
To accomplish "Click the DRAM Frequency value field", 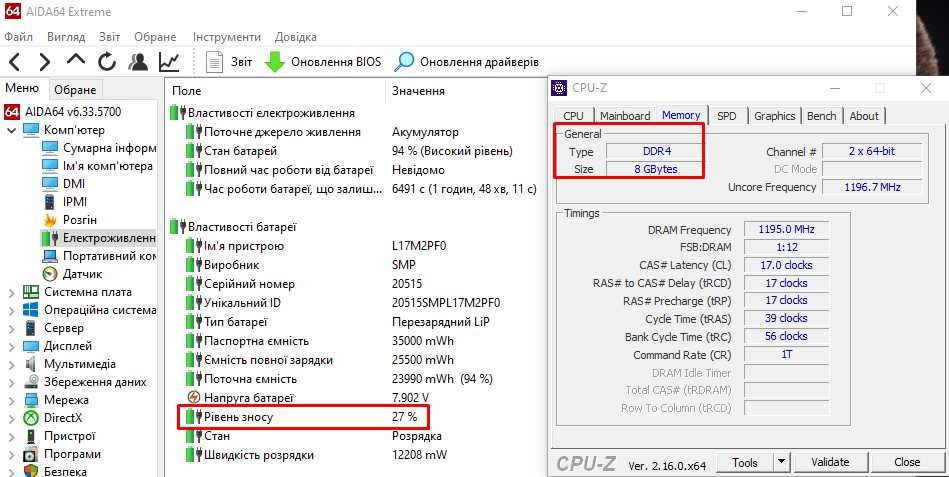I will (786, 229).
